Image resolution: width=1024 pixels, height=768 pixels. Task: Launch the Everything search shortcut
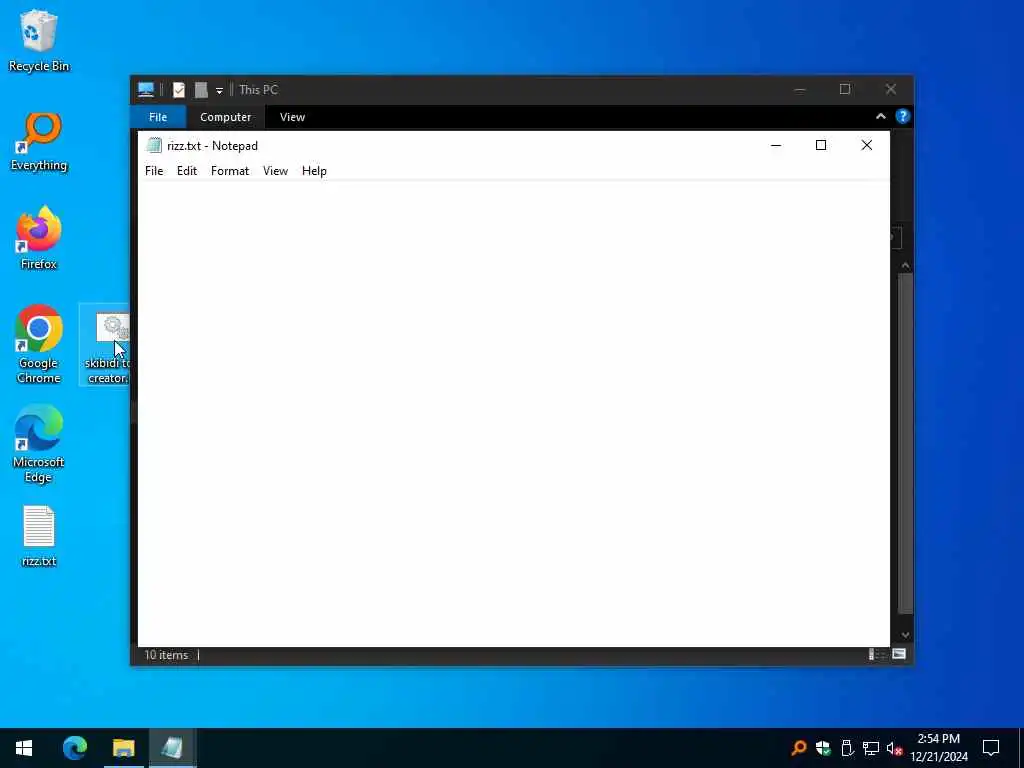tap(39, 141)
